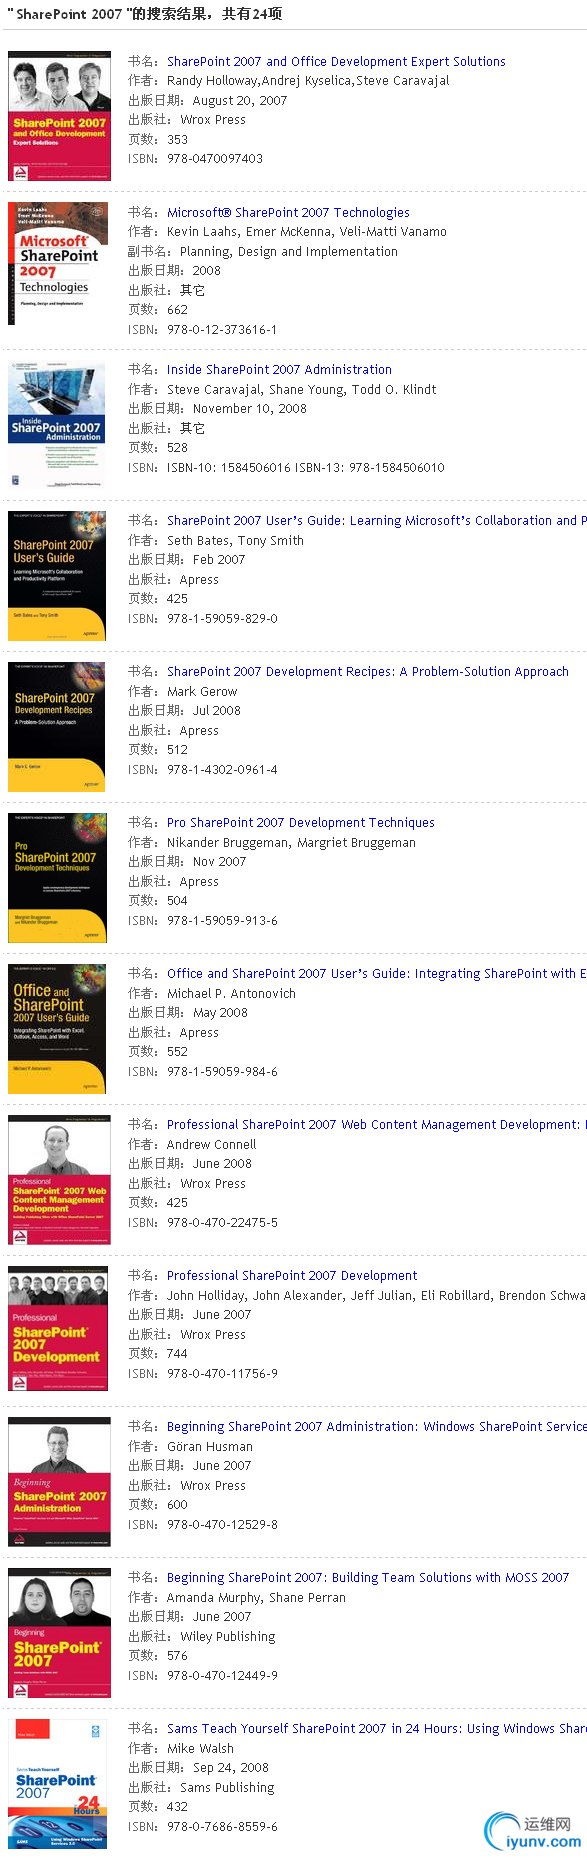The width and height of the screenshot is (587, 1858).
Task: Click the Sams SharePoint 24 Hours cover
Action: (x=57, y=1784)
